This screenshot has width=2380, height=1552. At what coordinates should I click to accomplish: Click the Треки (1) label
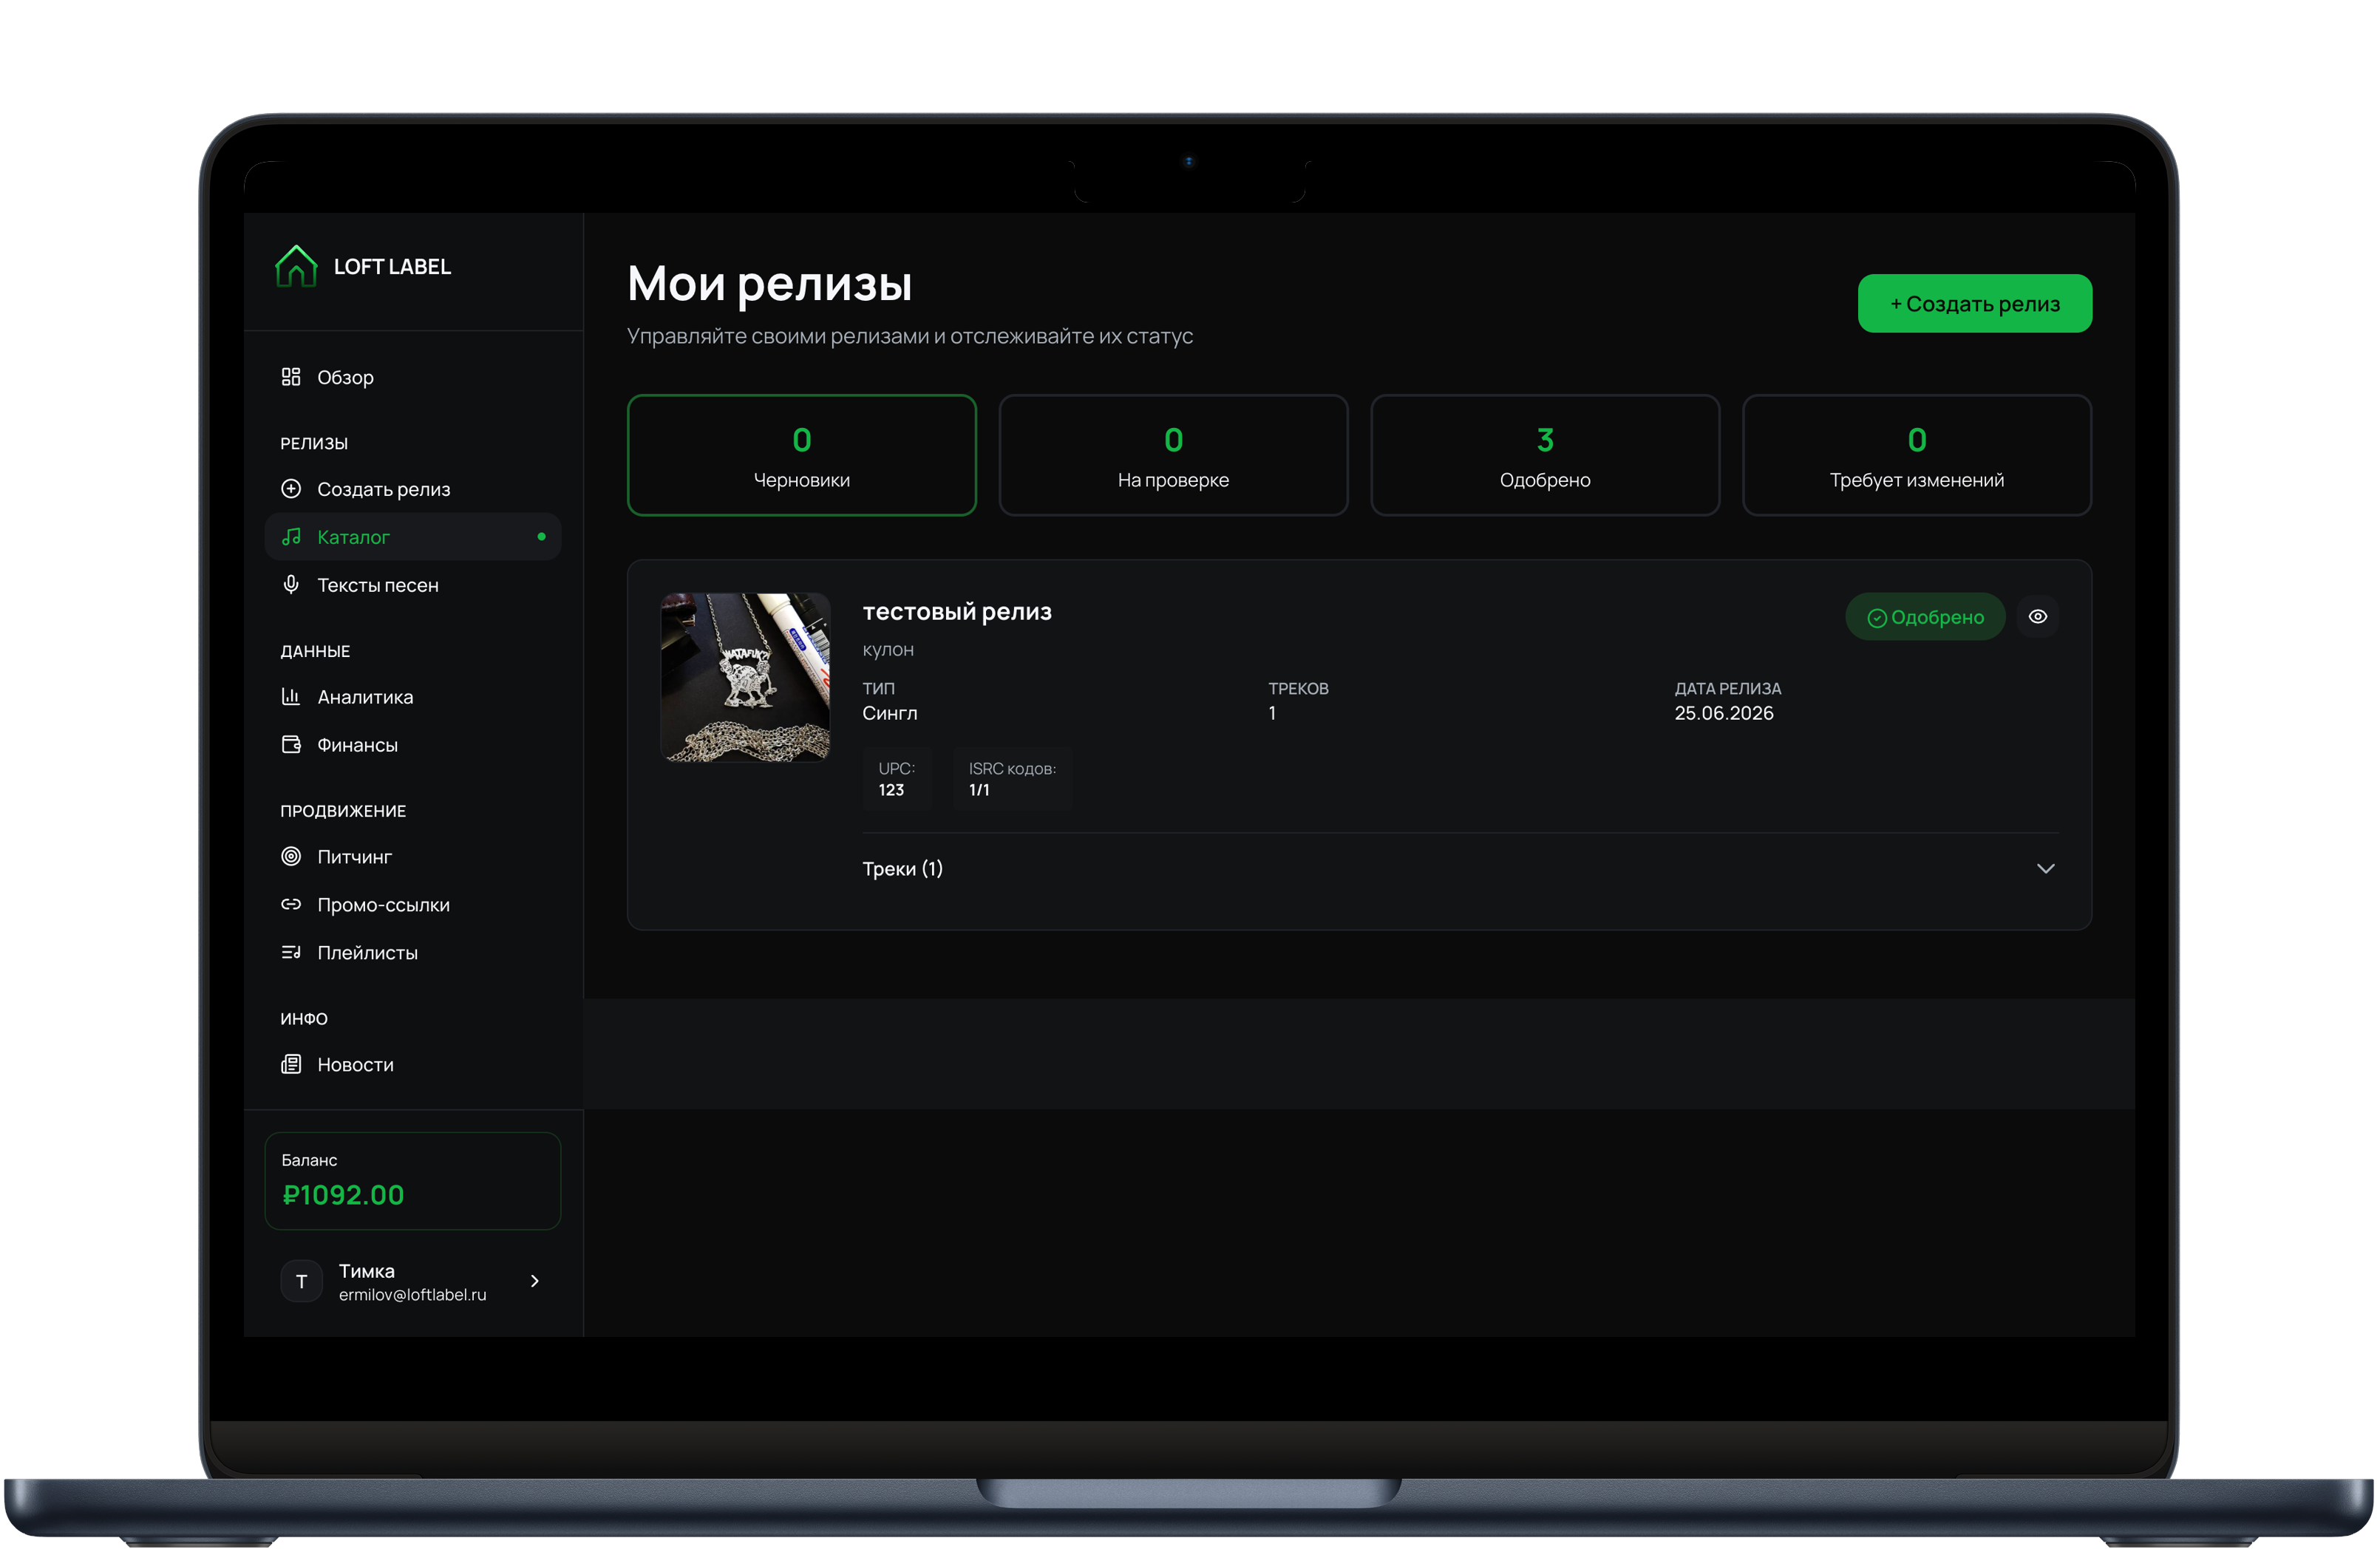[903, 868]
